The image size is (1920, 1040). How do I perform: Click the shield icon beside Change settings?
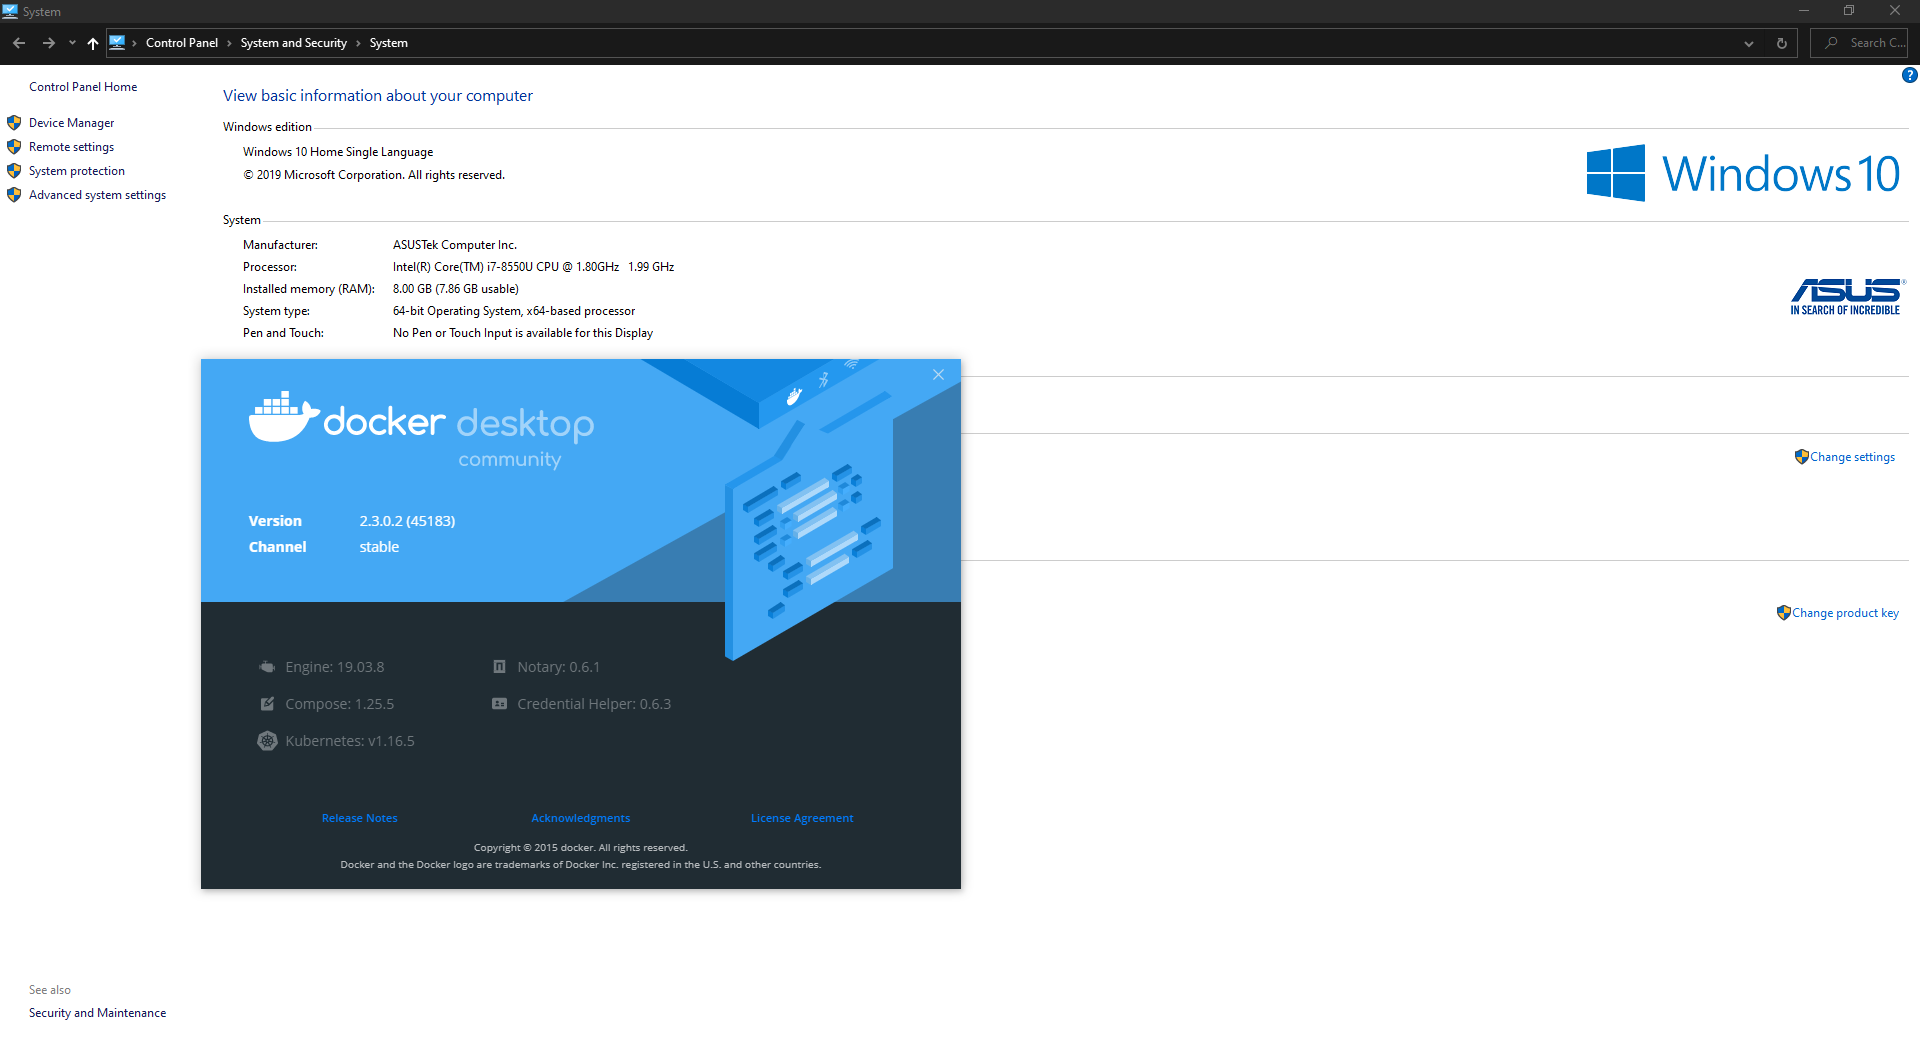tap(1802, 457)
